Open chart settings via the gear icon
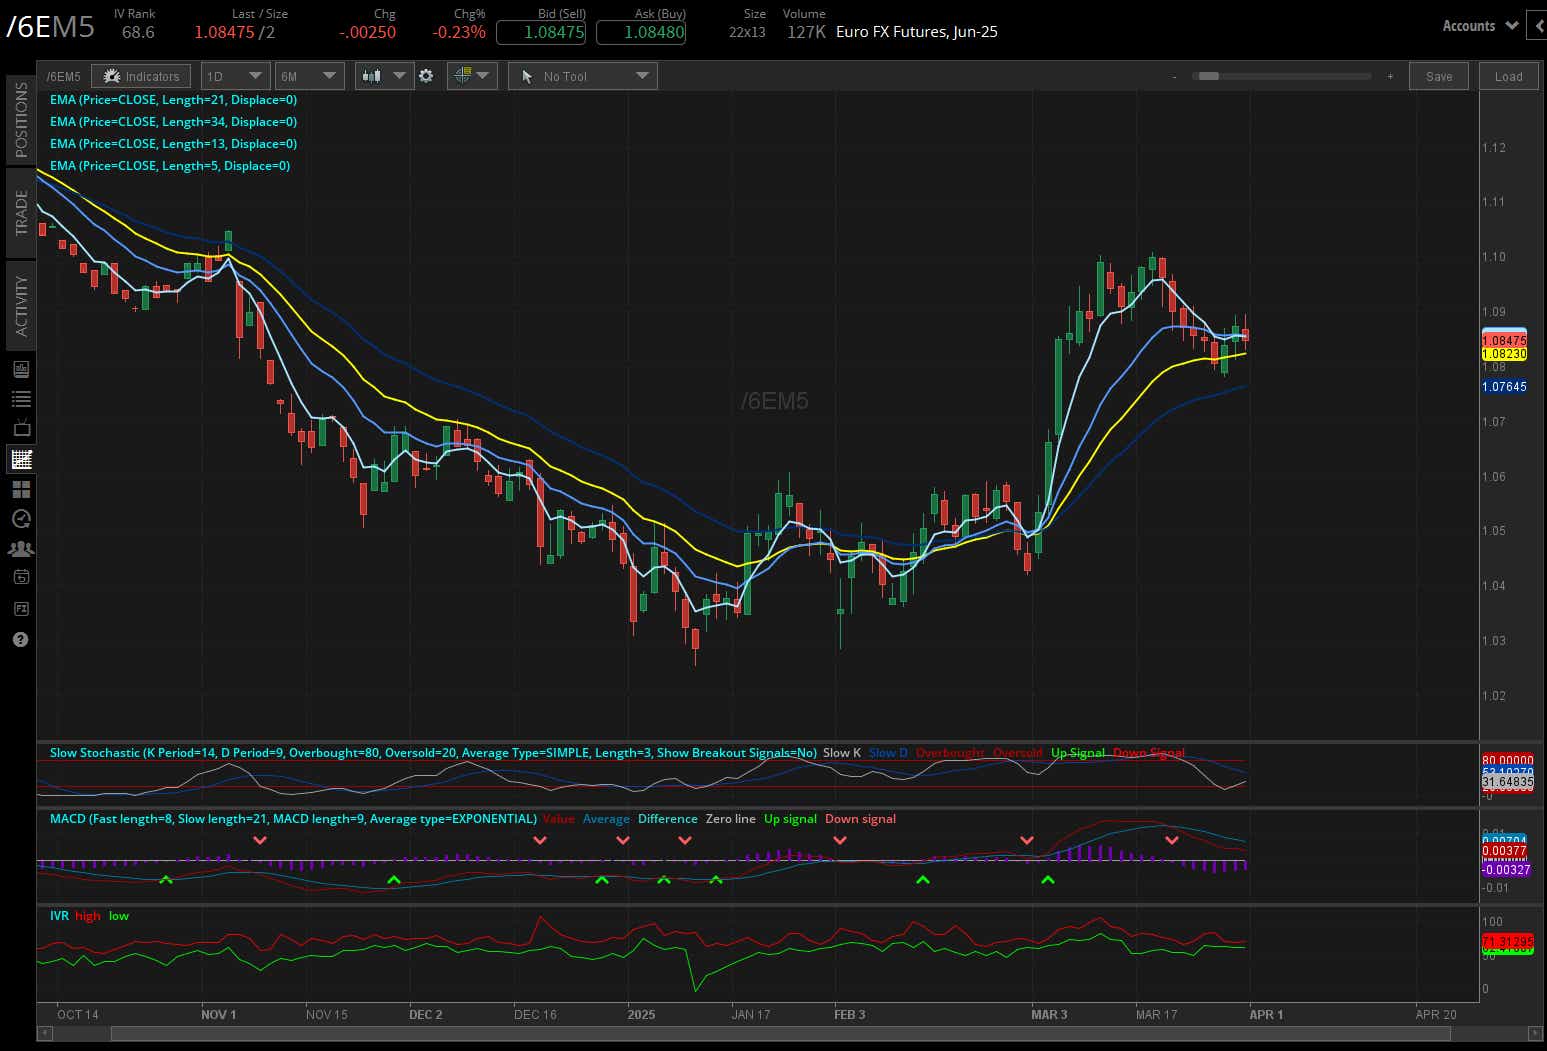This screenshot has width=1547, height=1051. 427,75
